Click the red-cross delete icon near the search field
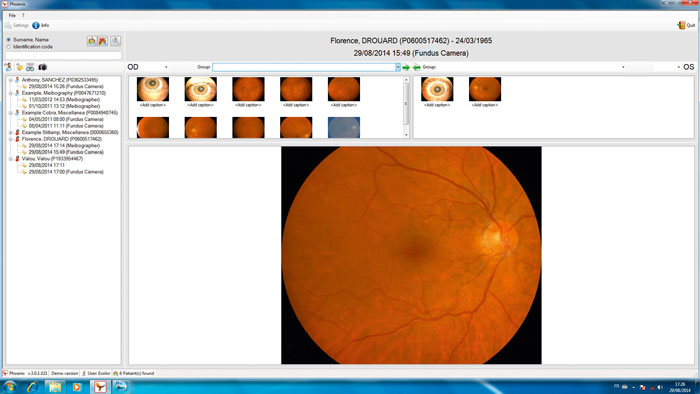This screenshot has width=700, height=394. tap(103, 41)
